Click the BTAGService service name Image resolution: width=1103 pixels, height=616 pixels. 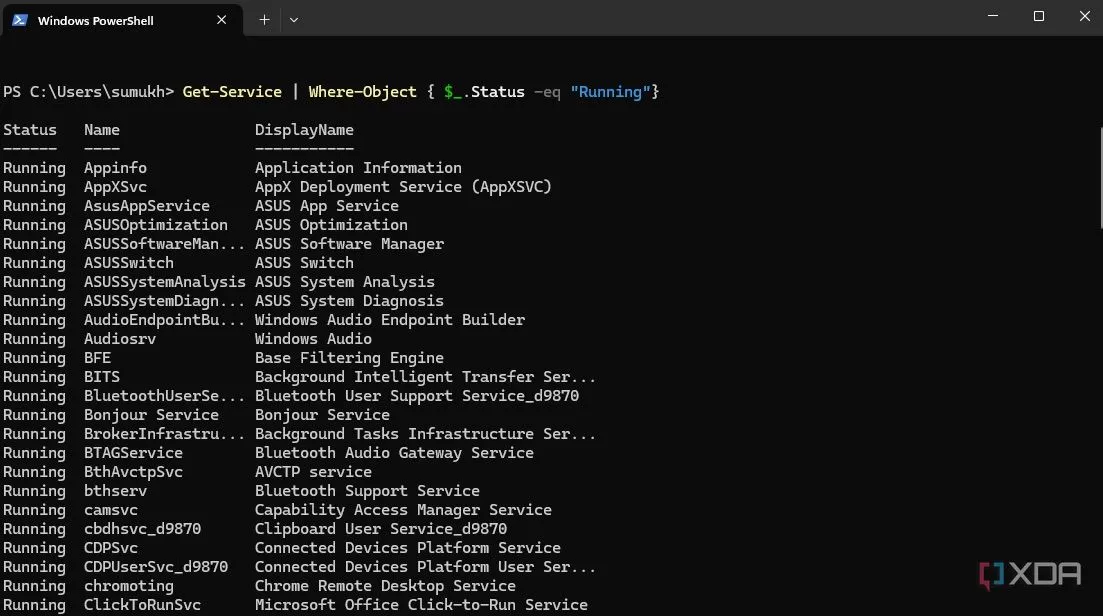click(133, 453)
